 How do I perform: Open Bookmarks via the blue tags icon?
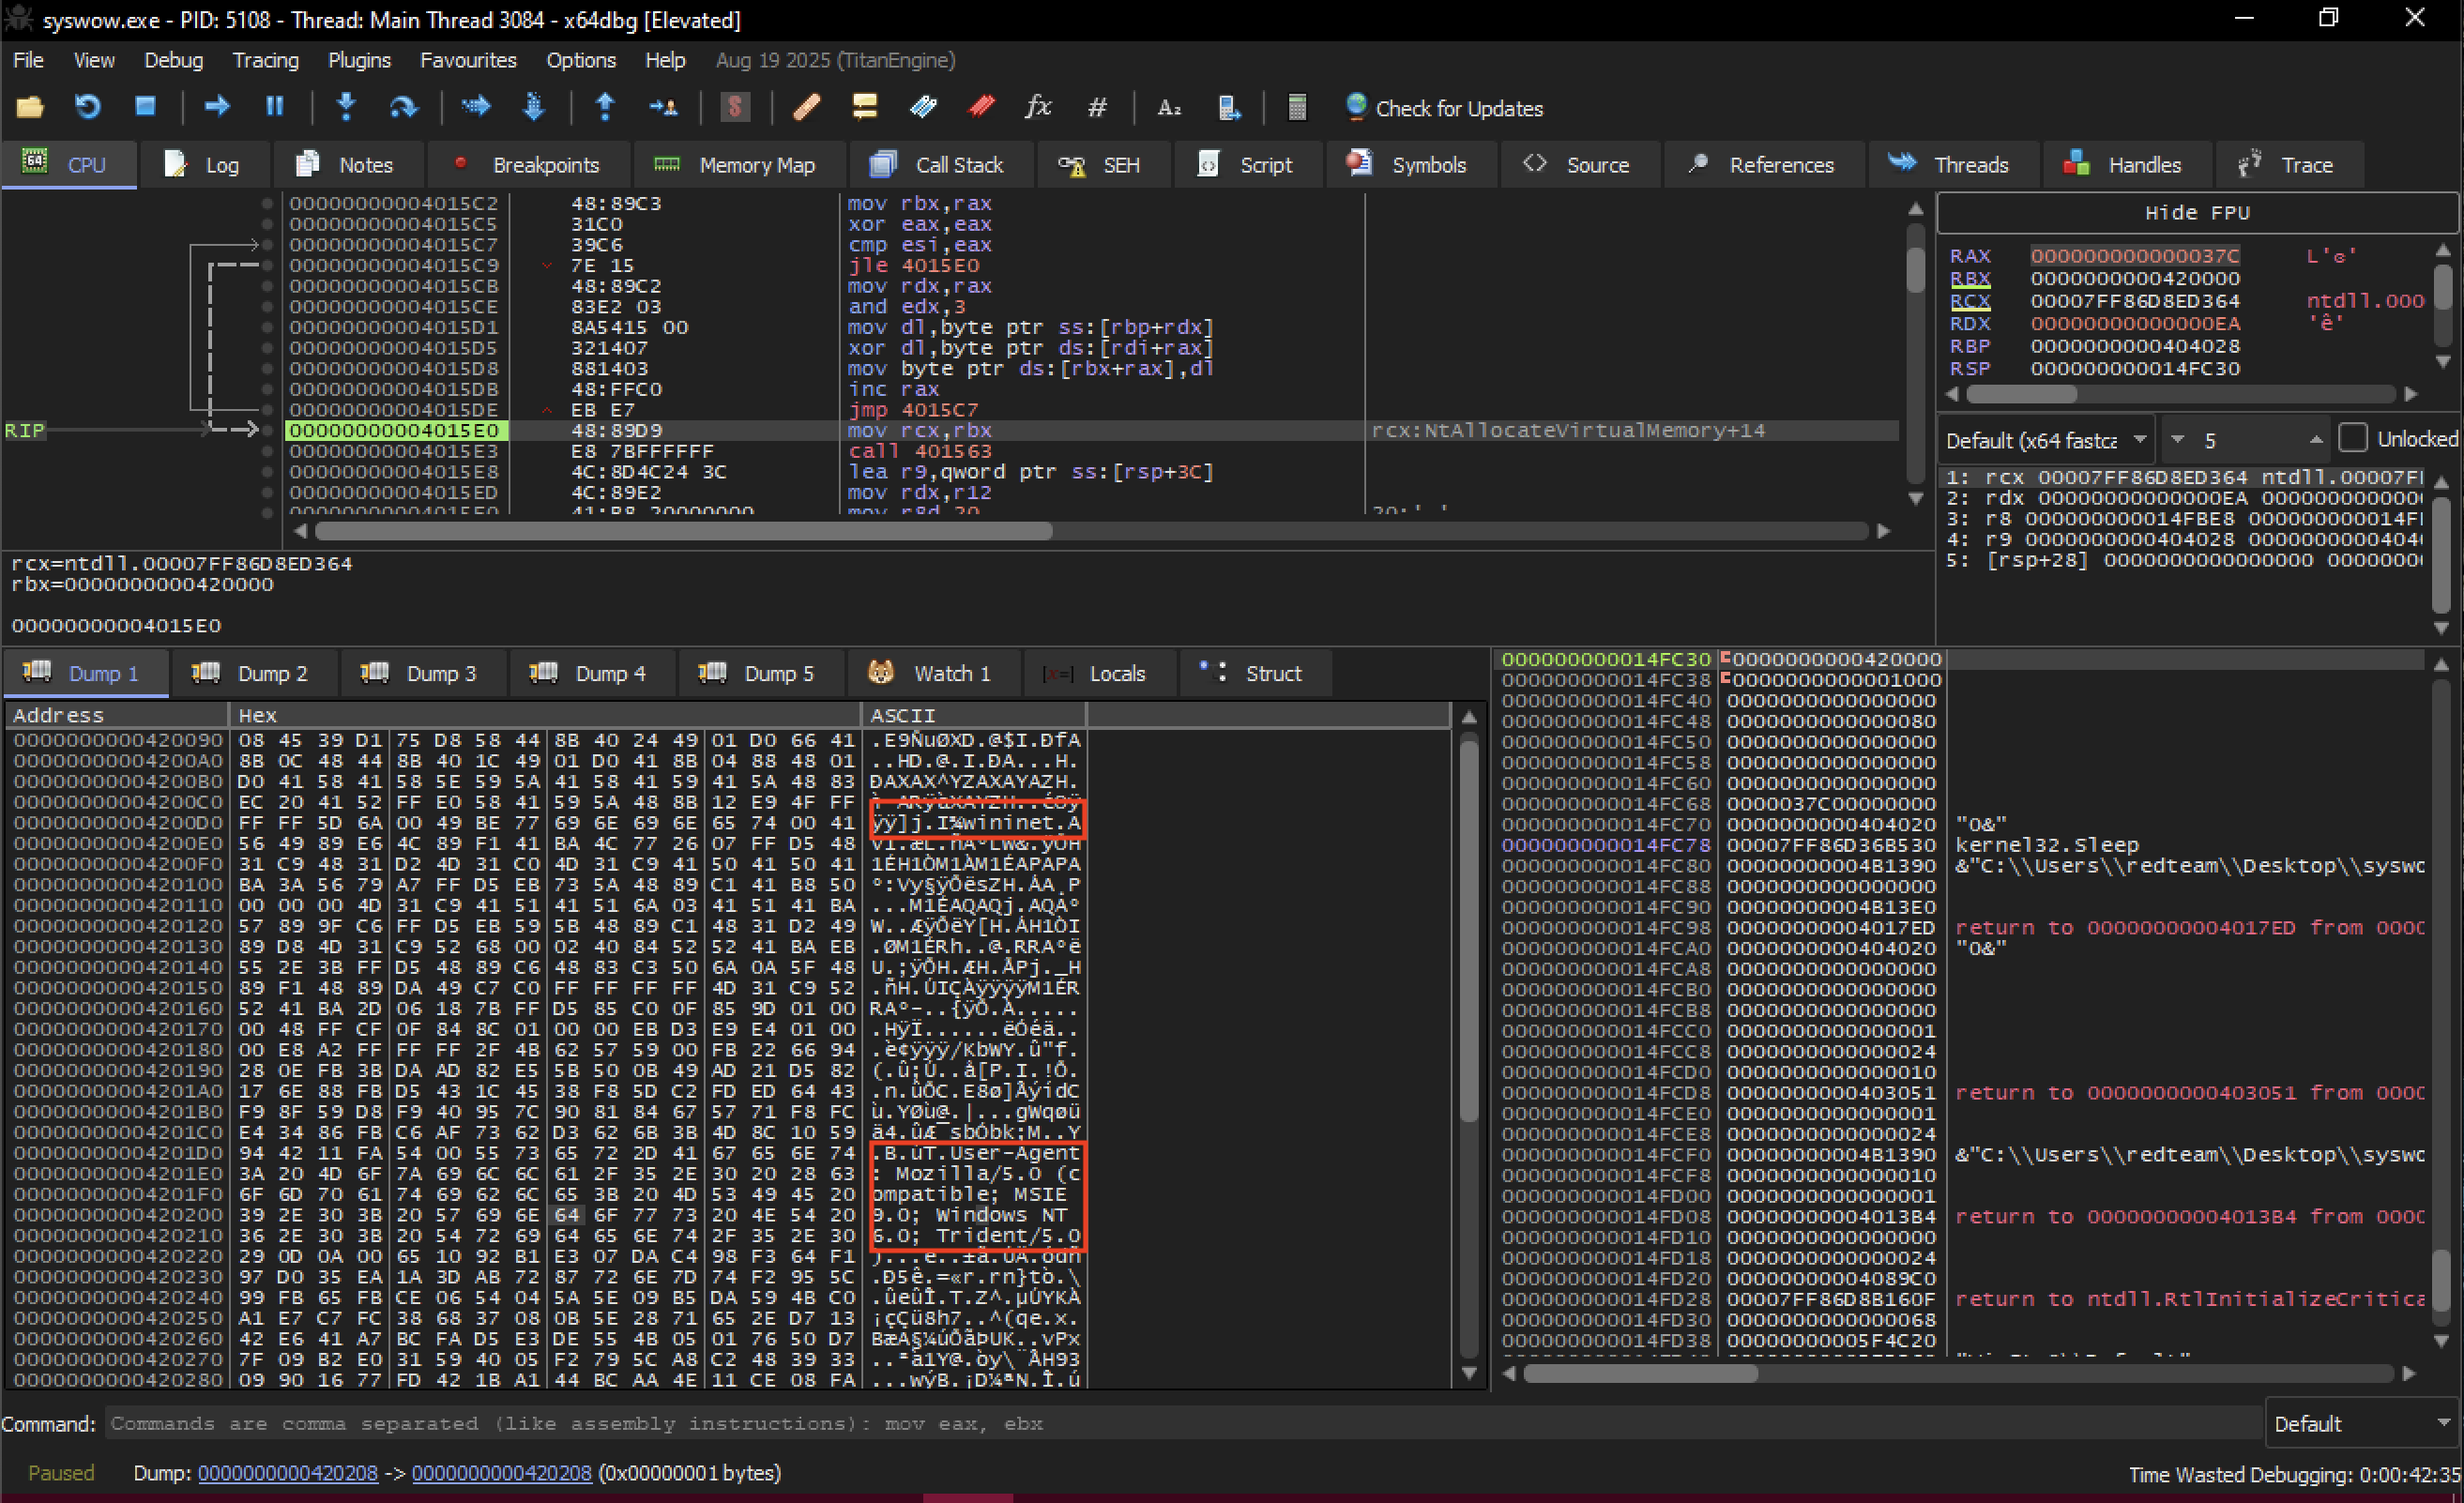point(923,107)
